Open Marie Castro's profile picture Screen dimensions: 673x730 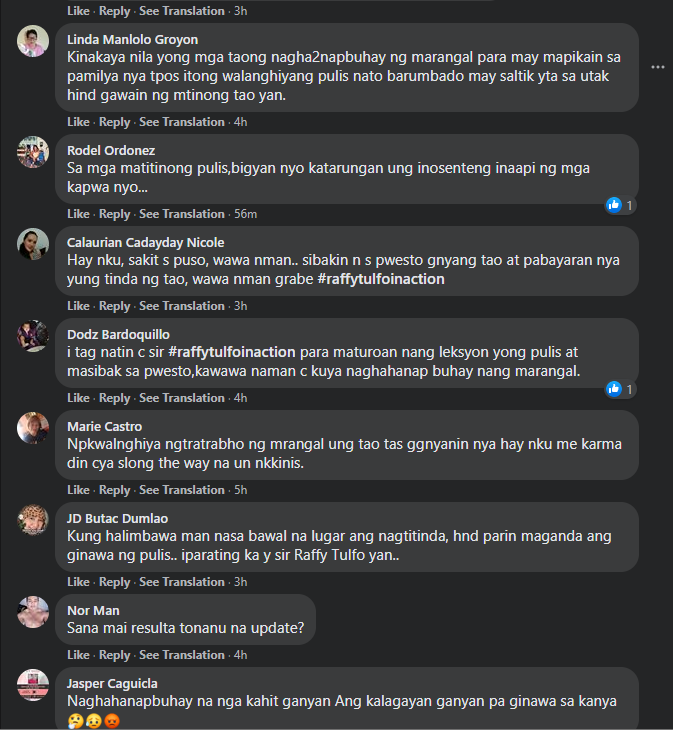pos(33,429)
